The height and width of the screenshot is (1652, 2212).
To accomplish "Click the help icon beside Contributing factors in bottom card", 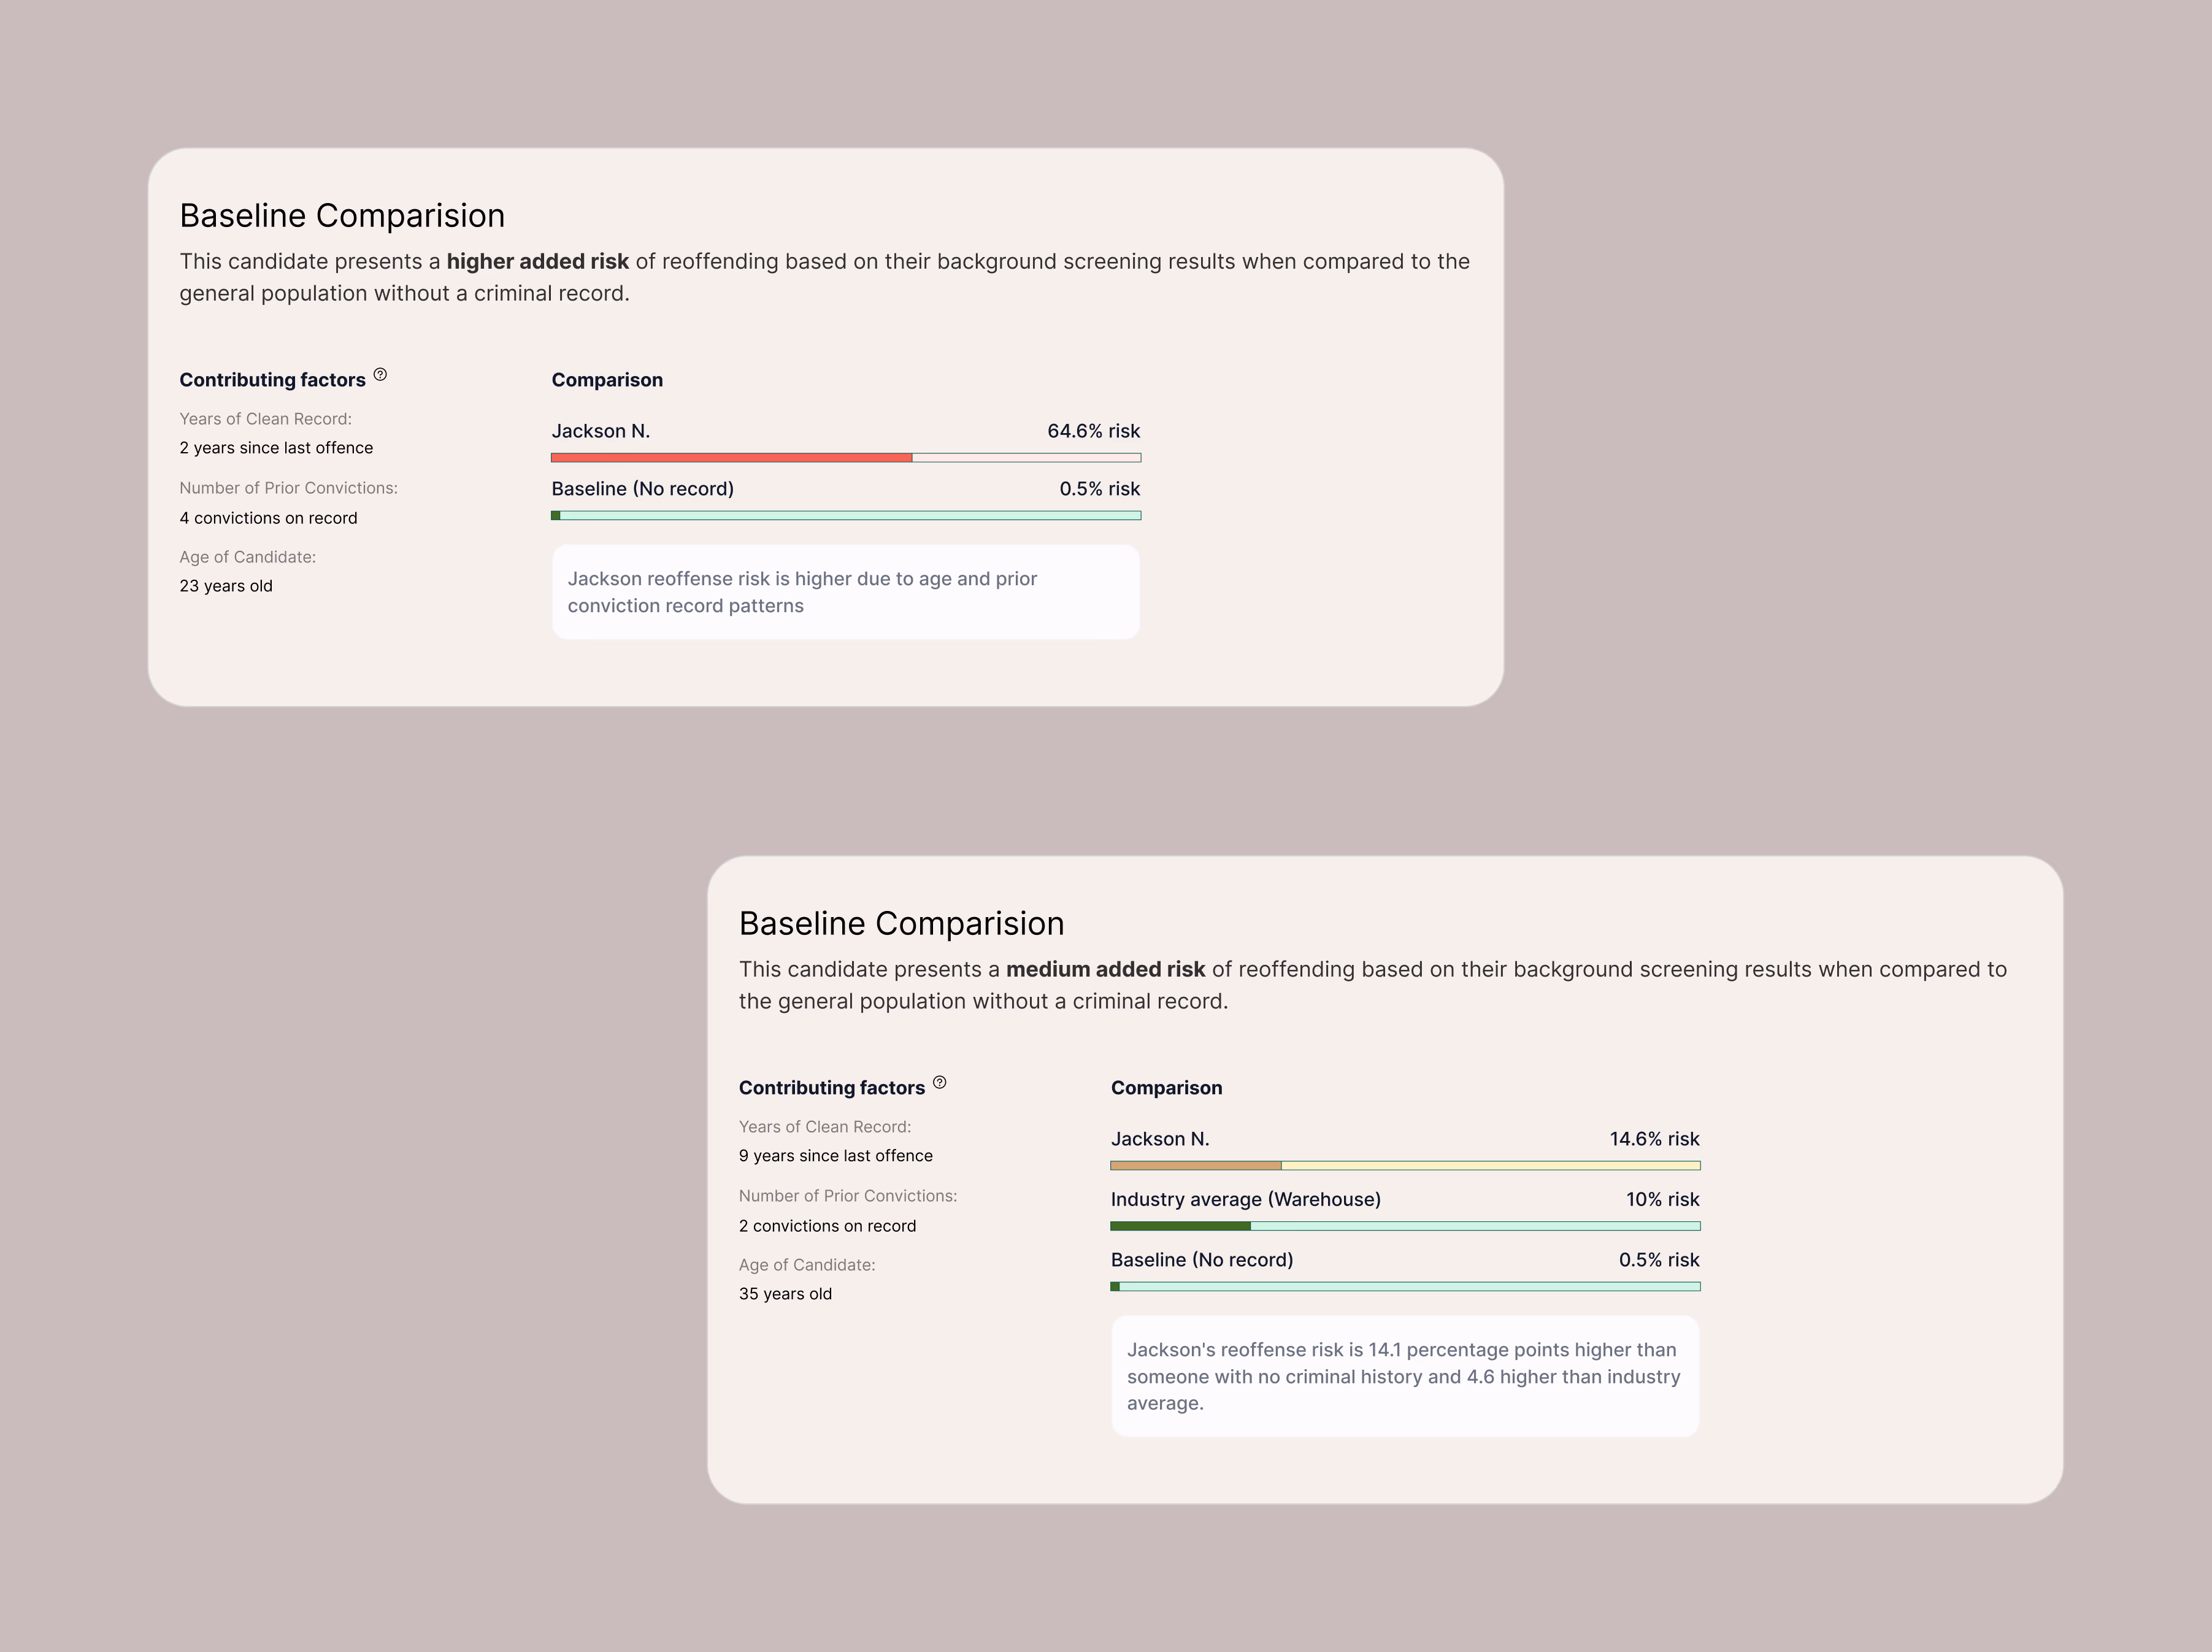I will tap(940, 1082).
